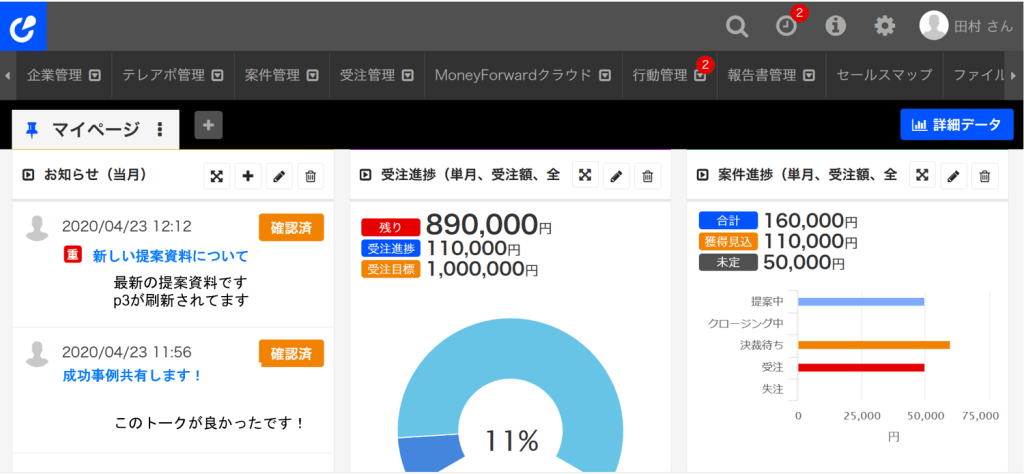Edit the 案件進捗 panel with pencil icon
This screenshot has width=1024, height=474.
tap(954, 176)
